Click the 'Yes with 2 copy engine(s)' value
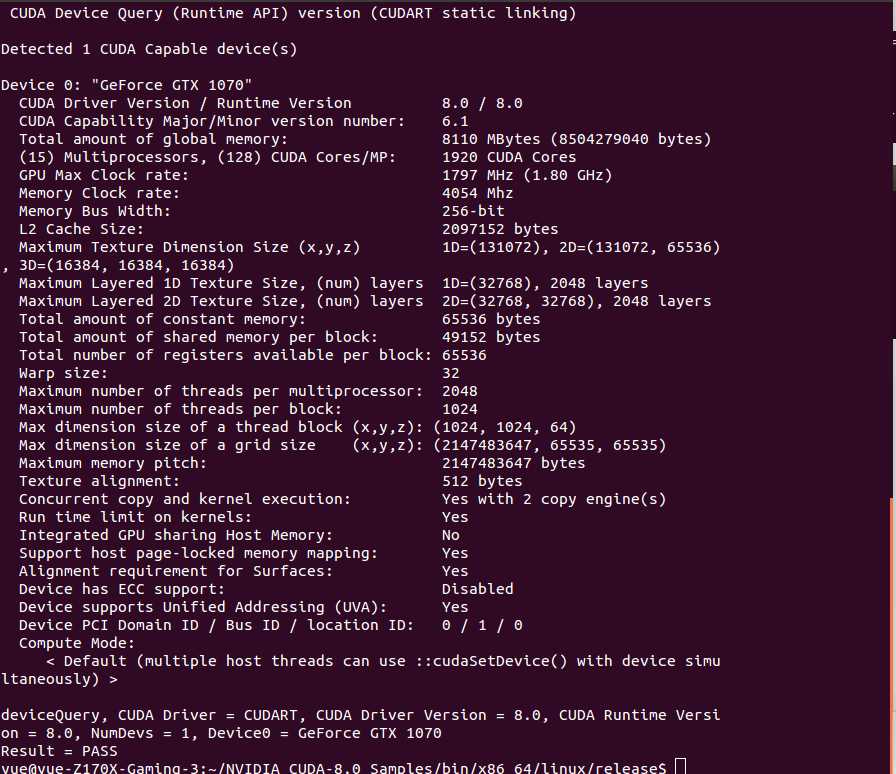This screenshot has width=896, height=774. pyautogui.click(x=554, y=499)
